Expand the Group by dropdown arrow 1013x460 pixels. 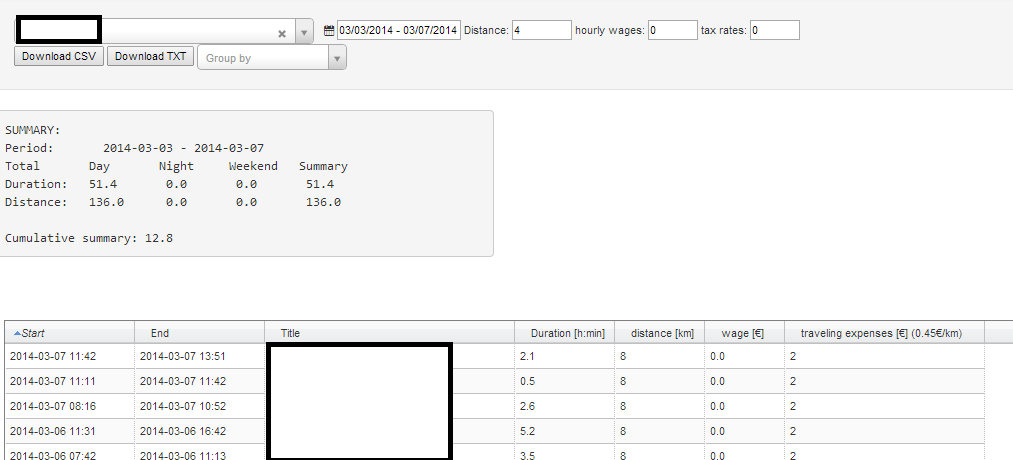(x=336, y=58)
